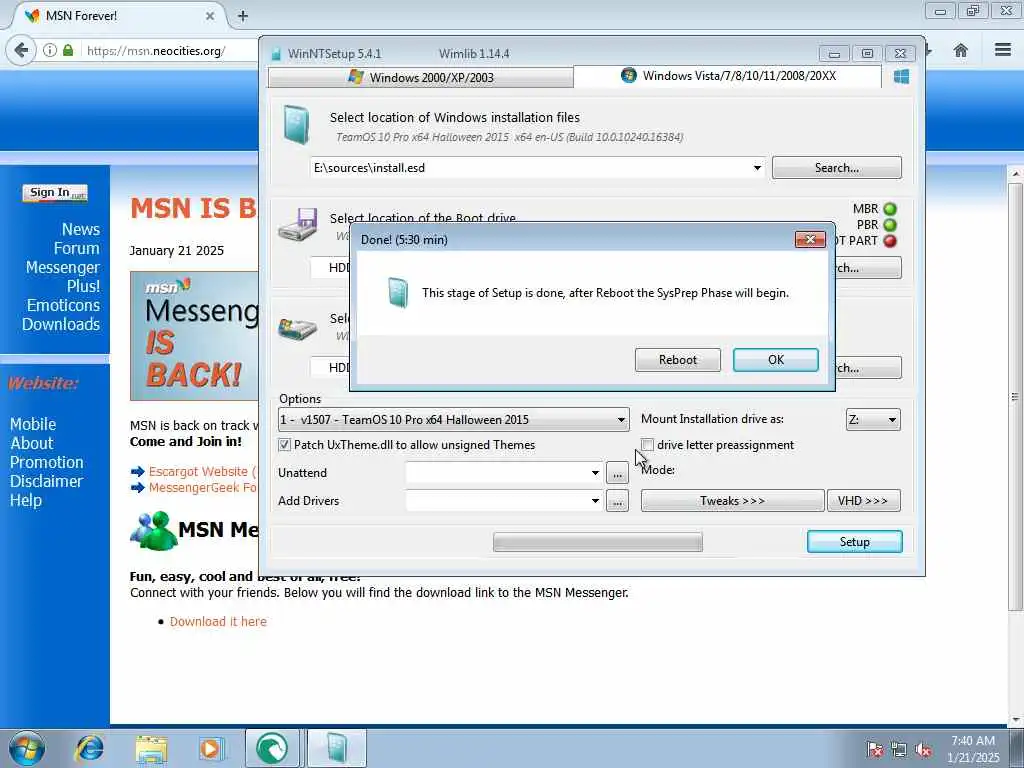The image size is (1024, 768).
Task: Open the Disclaimer sidebar link
Action: pos(46,481)
